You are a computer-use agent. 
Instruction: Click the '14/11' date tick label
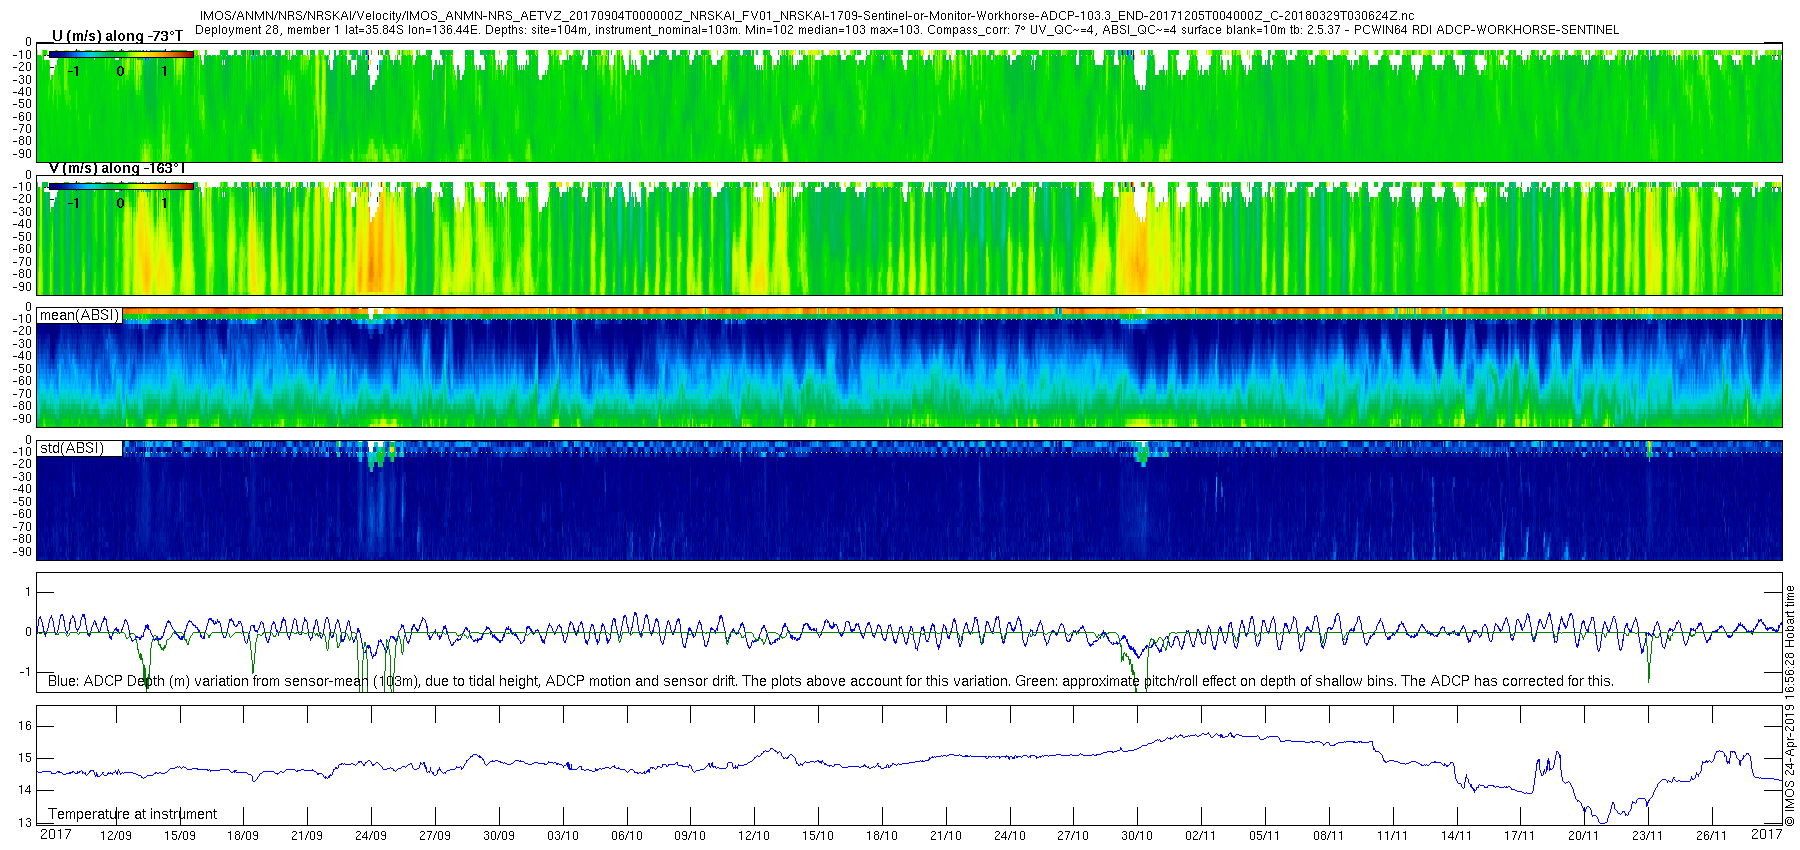point(1456,836)
